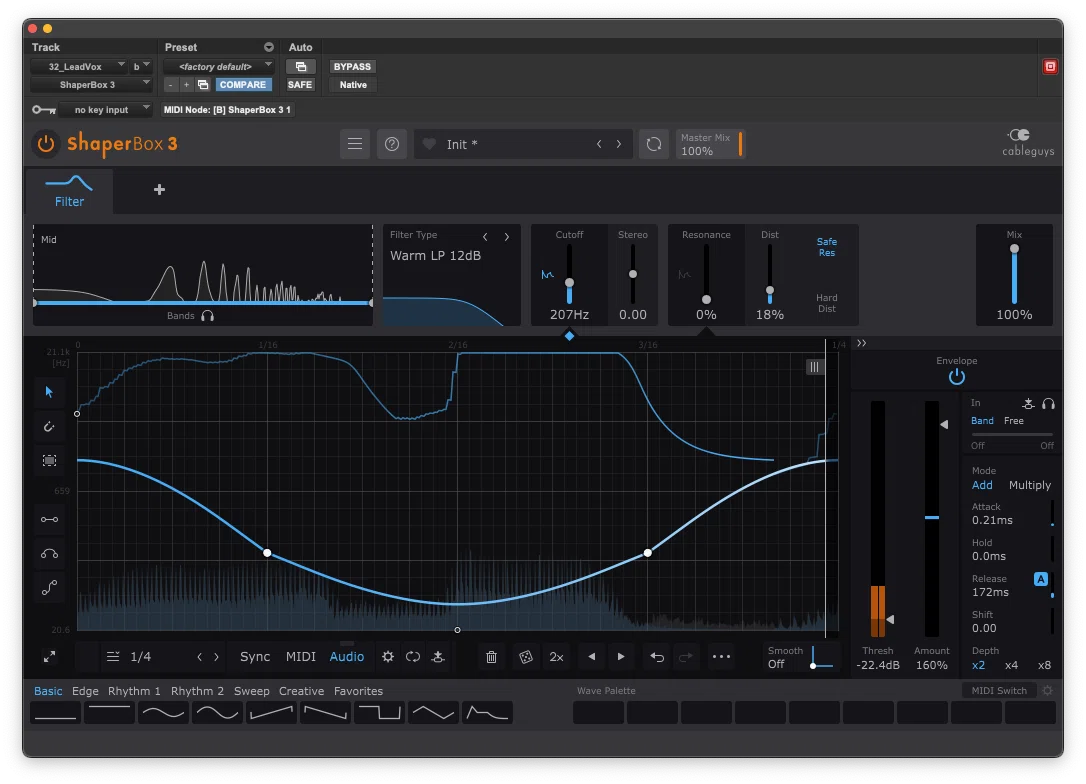Screen dimensions: 1086x784
Task: Select the pointer arrow tool in the wave editor
Action: [49, 392]
